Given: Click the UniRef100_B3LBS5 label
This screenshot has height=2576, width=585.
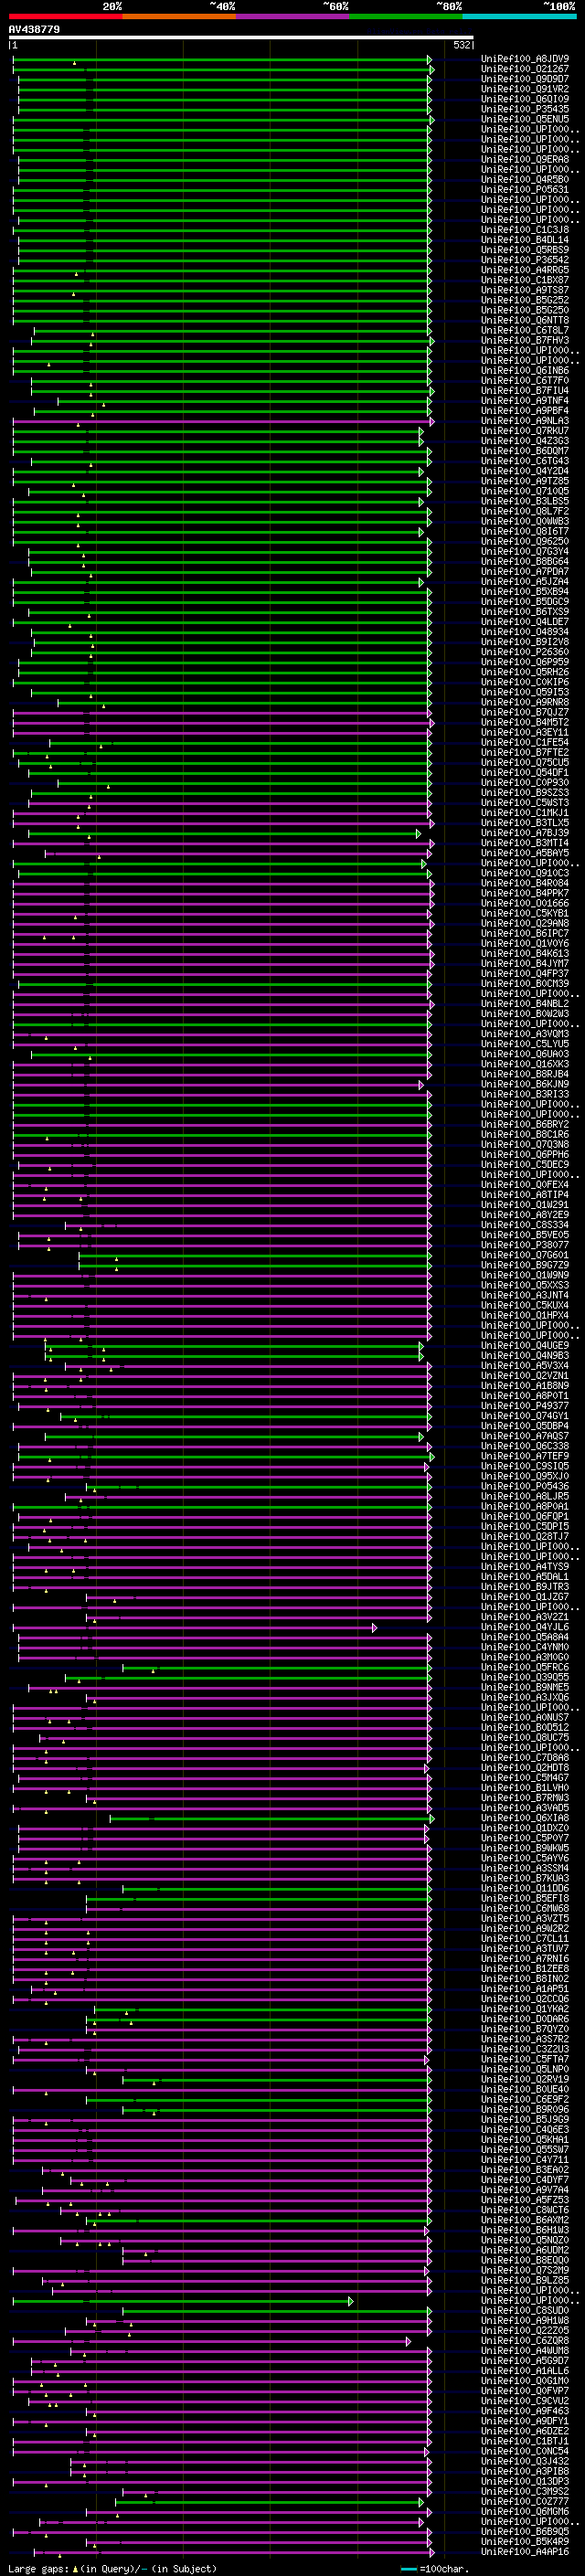Looking at the screenshot, I should pyautogui.click(x=525, y=501).
